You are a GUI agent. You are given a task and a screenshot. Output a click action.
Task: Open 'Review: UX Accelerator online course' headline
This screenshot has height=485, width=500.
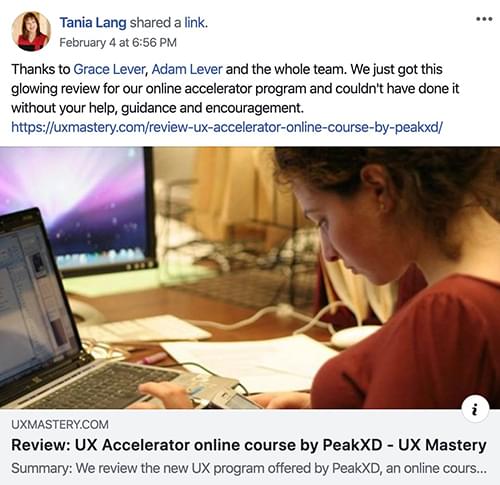click(x=249, y=445)
